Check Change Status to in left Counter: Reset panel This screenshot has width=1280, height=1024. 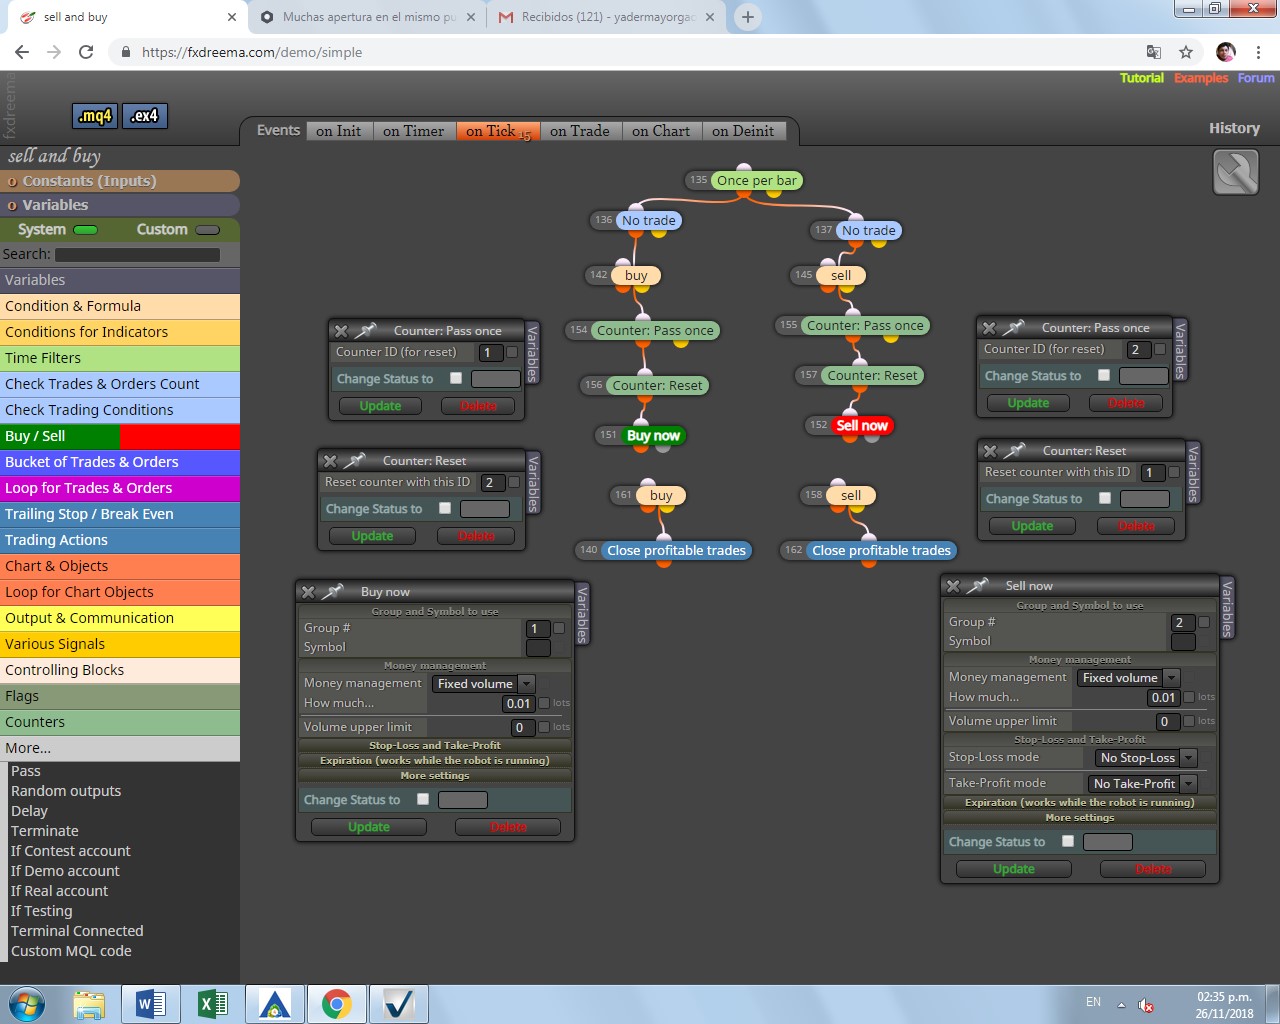445,508
